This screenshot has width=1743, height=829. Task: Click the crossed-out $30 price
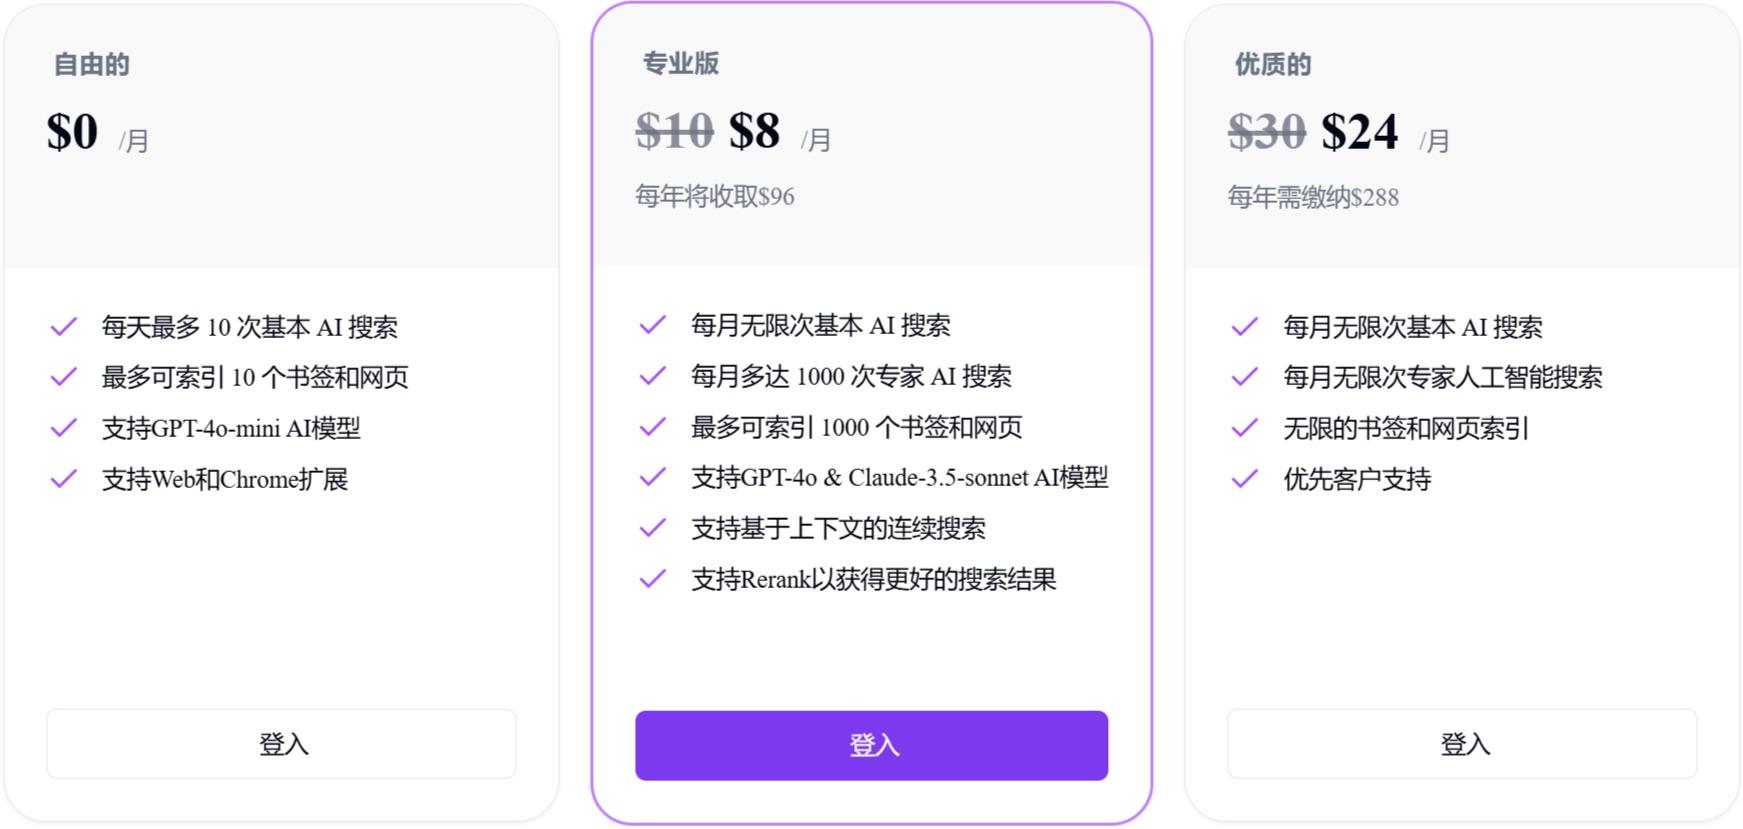click(x=1265, y=130)
